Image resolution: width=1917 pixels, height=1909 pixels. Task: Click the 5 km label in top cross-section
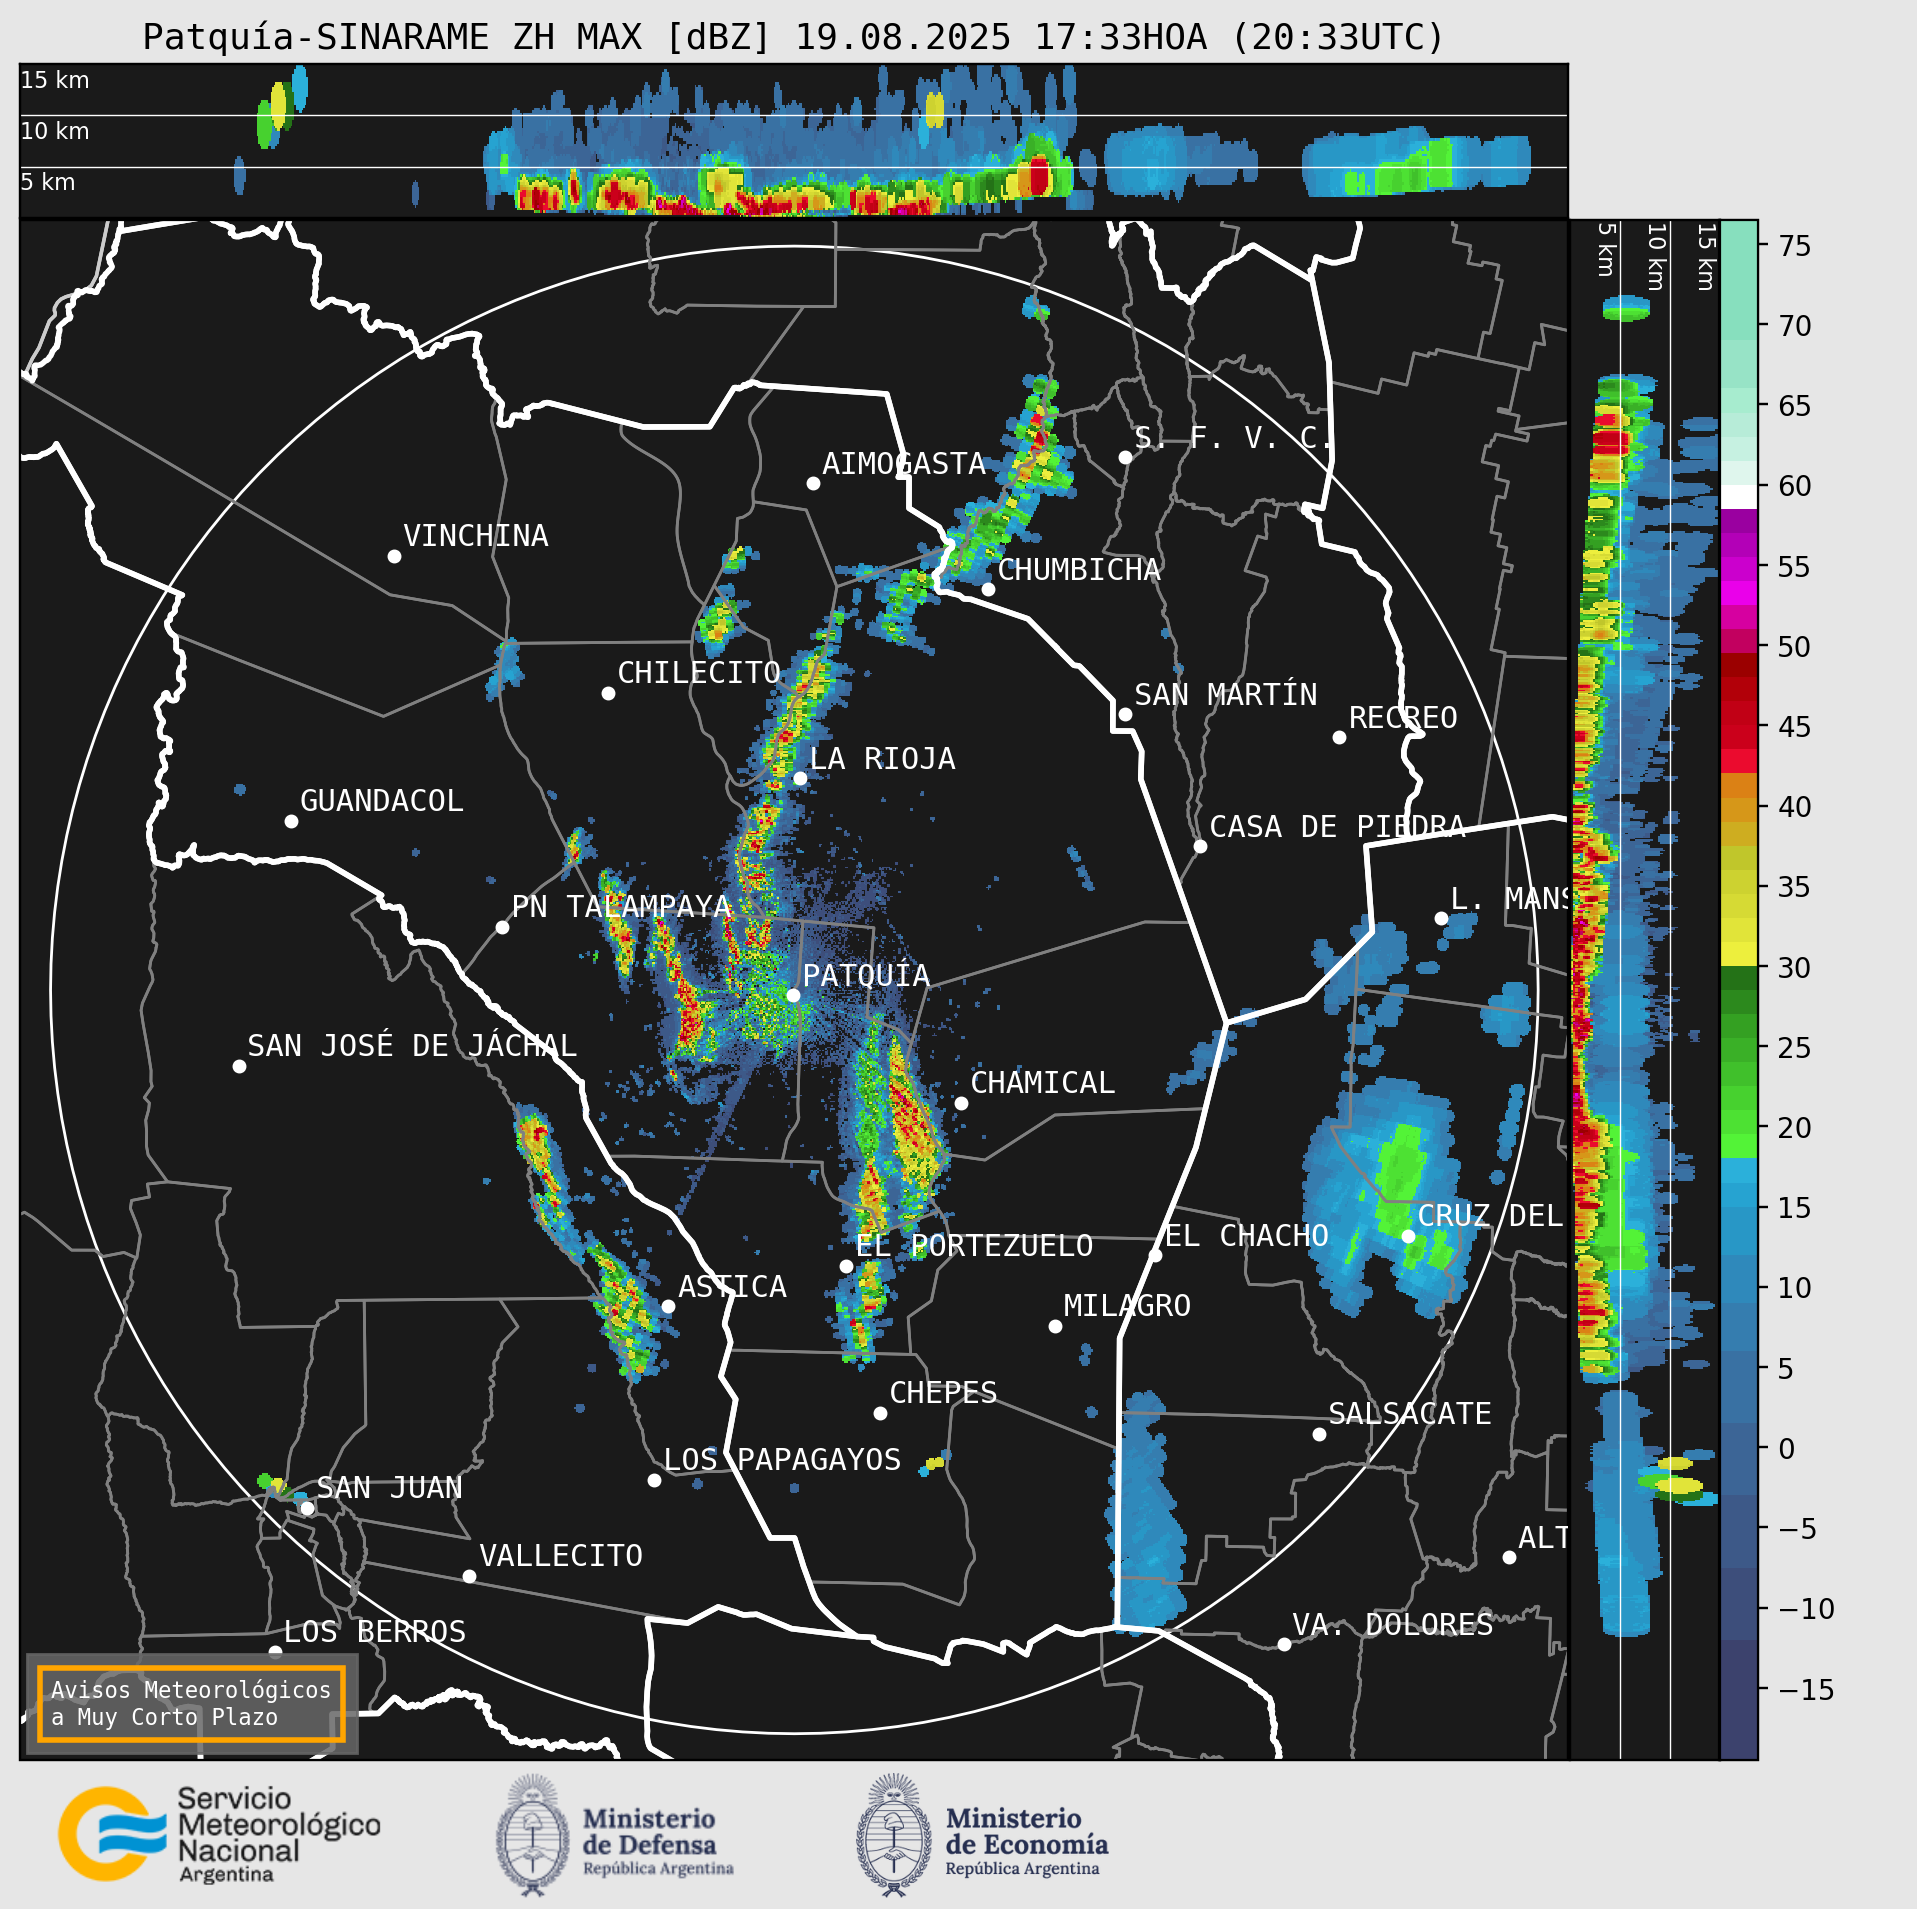coord(48,182)
